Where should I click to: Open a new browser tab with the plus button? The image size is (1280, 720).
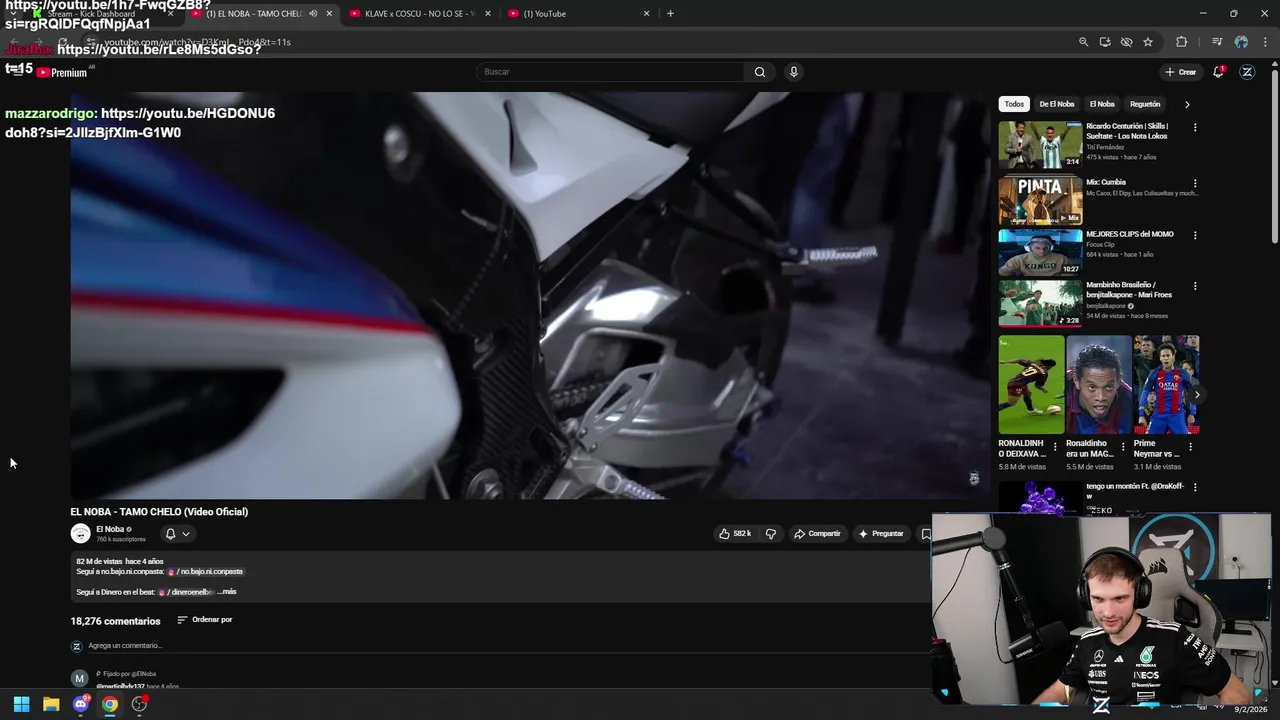click(x=670, y=14)
